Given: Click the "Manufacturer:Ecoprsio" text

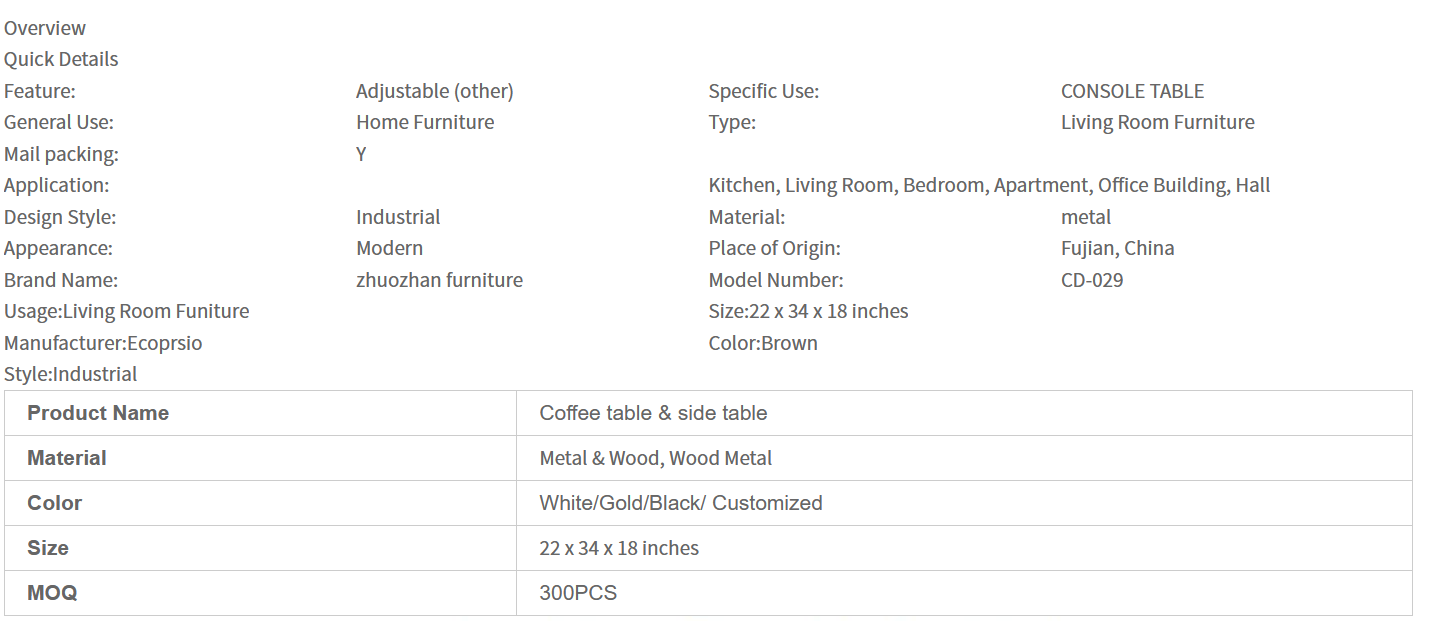Looking at the screenshot, I should point(103,343).
